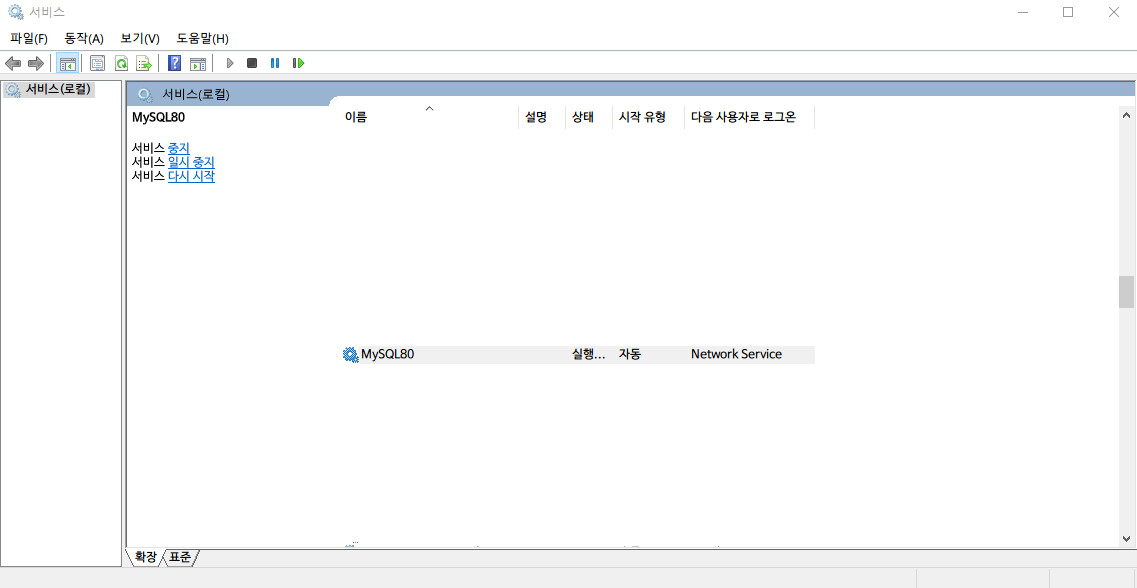Image resolution: width=1137 pixels, height=588 pixels.
Task: Click the Network Service logon cell
Action: tap(736, 355)
